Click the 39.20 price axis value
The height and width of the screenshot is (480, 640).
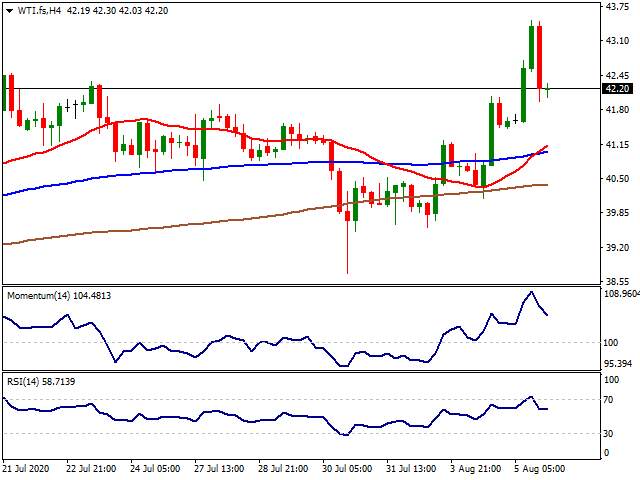coord(617,248)
